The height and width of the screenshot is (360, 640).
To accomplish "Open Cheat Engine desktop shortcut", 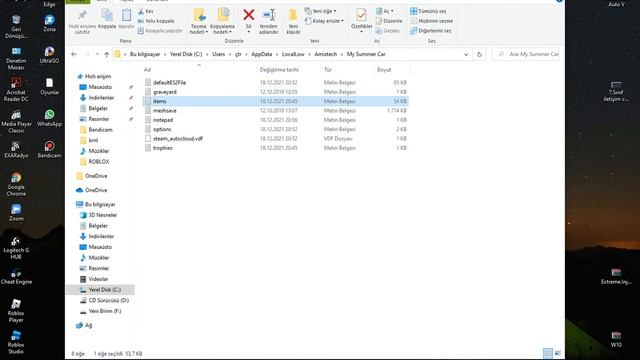I will click(x=16, y=276).
